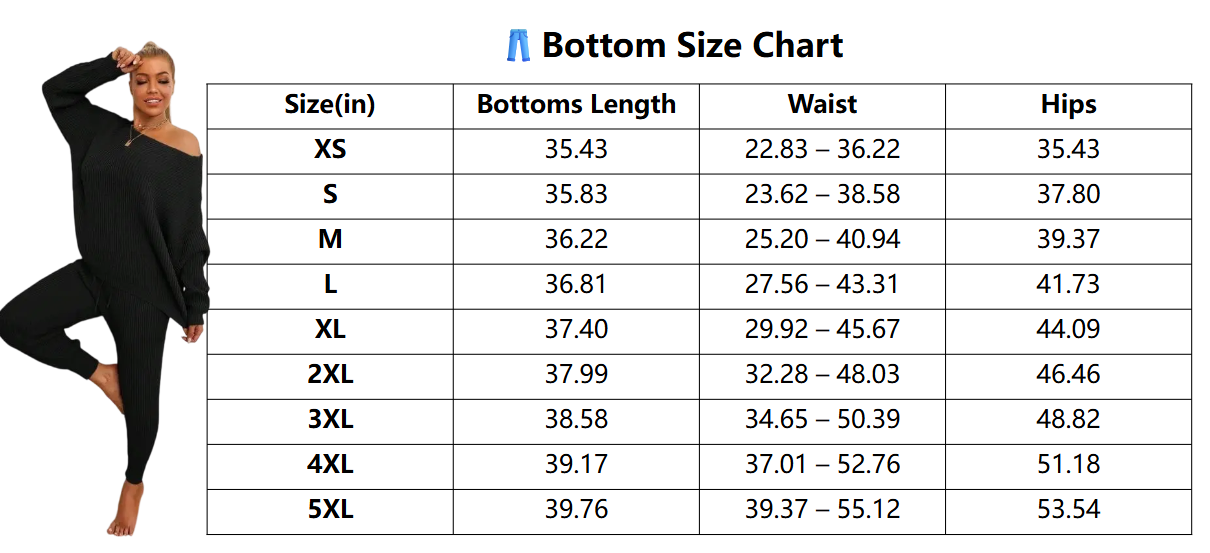Click the Bottom Size Chart title
This screenshot has width=1210, height=553.
692,46
